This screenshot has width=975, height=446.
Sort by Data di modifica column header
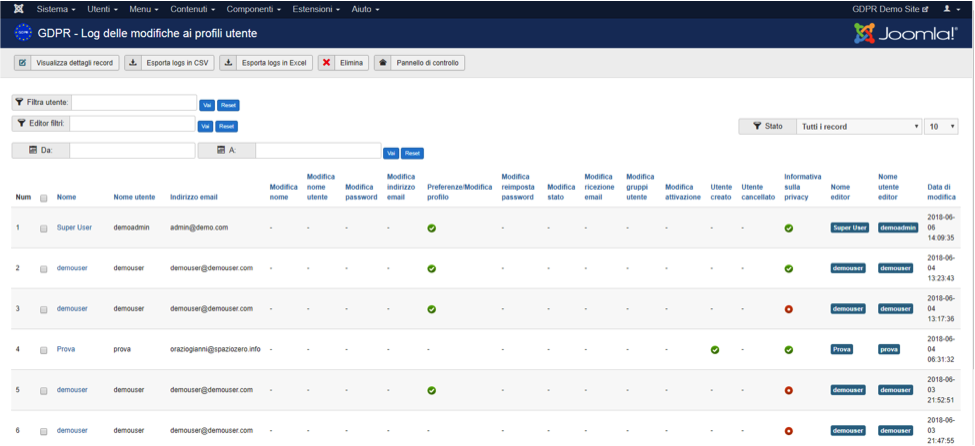pyautogui.click(x=941, y=192)
